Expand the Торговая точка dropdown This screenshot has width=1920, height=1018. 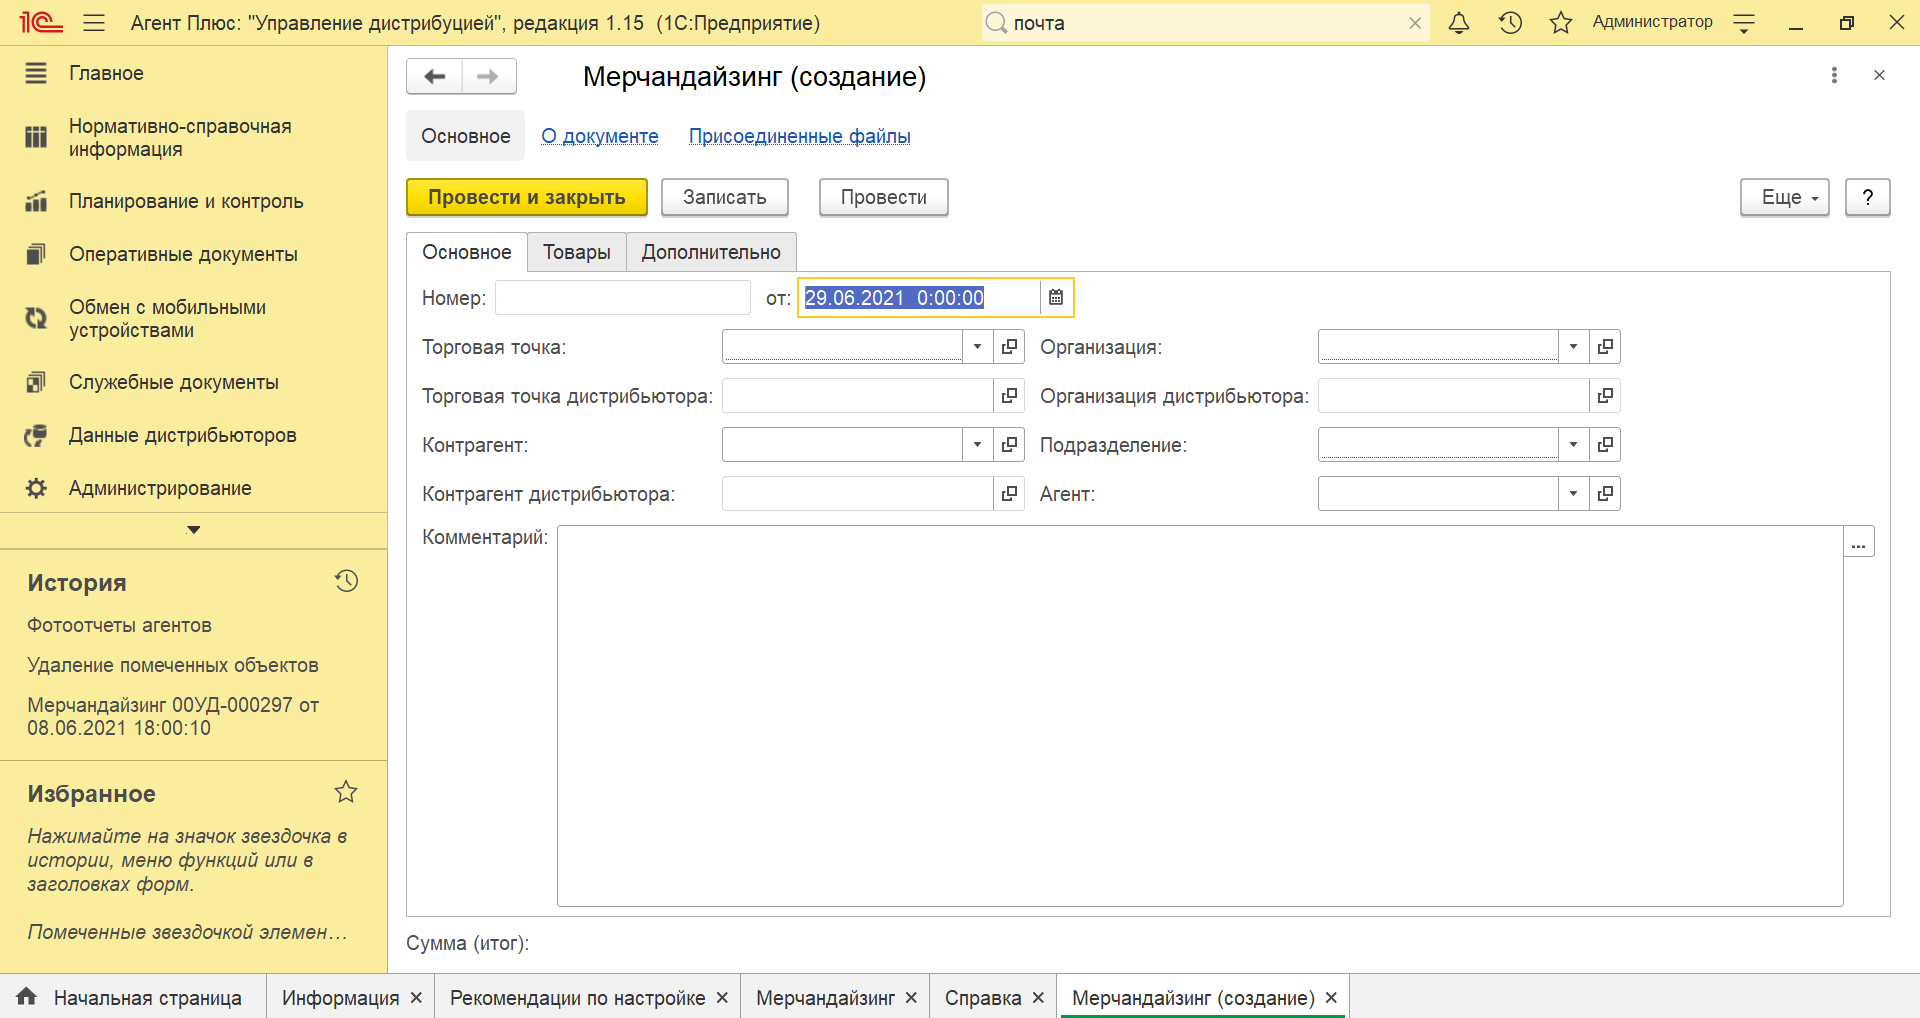(x=977, y=346)
